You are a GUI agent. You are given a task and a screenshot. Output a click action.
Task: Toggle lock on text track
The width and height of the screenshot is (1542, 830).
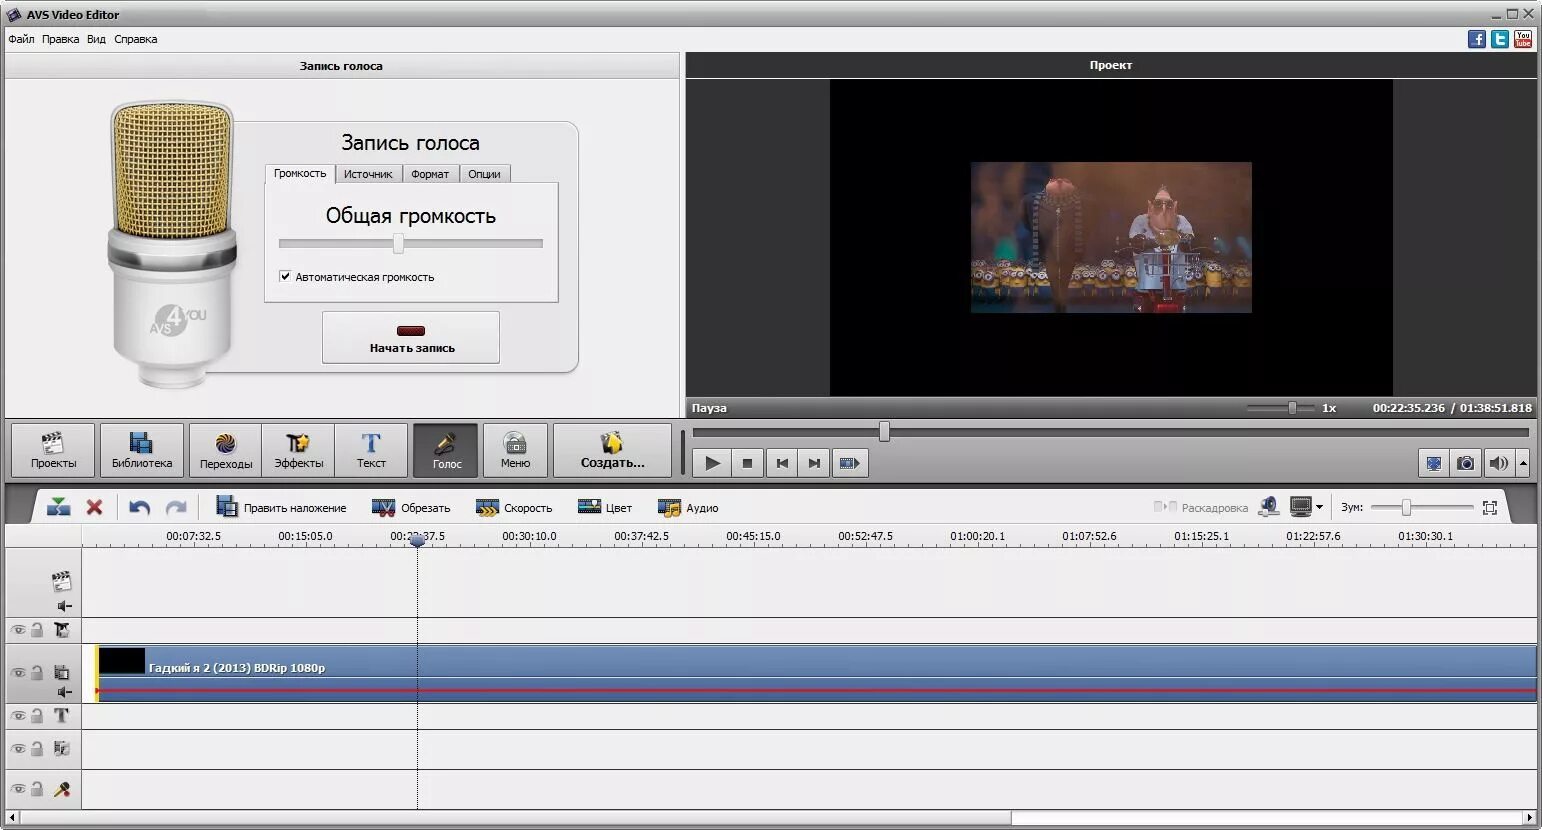[37, 716]
